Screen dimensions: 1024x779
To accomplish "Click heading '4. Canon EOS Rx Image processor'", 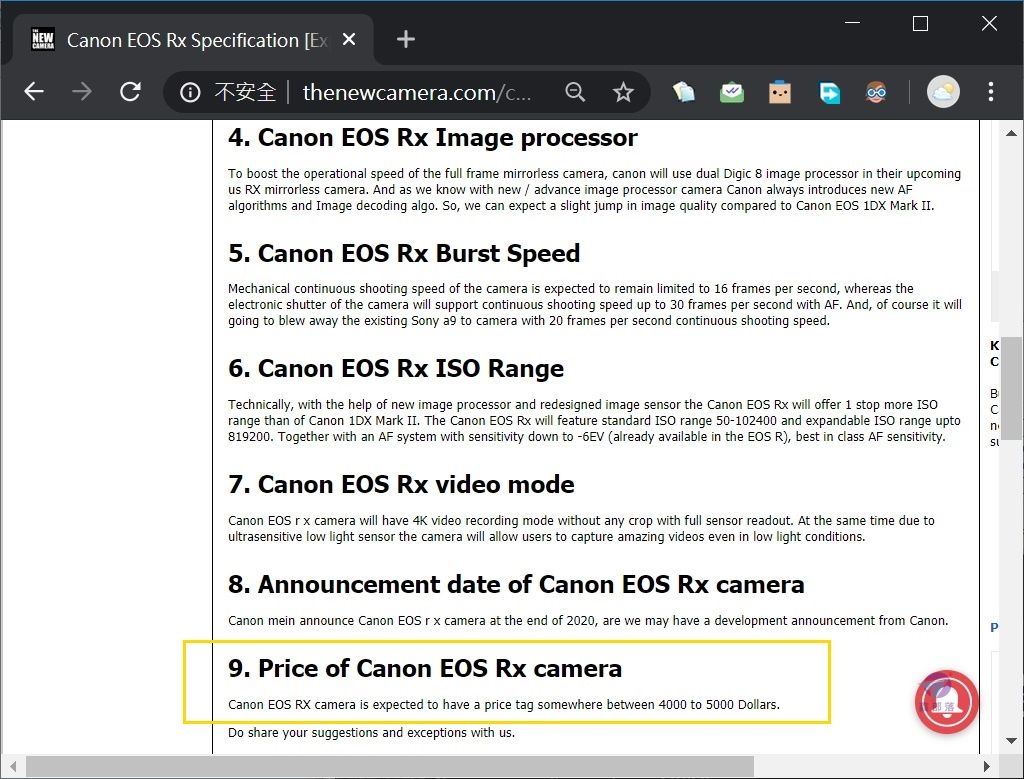I will (x=432, y=138).
